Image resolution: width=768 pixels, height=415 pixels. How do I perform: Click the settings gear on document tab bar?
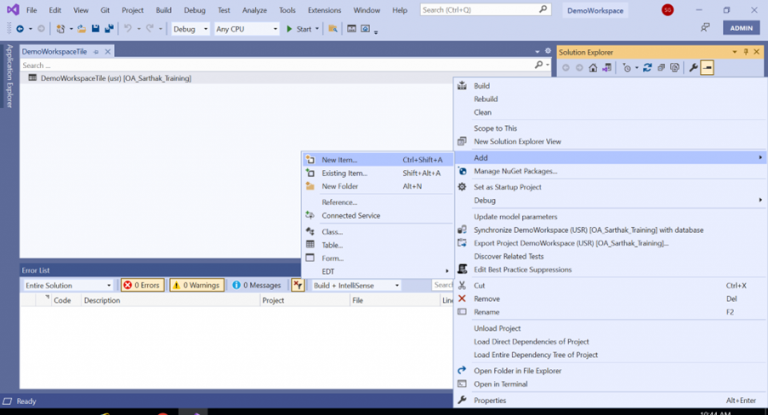click(548, 51)
